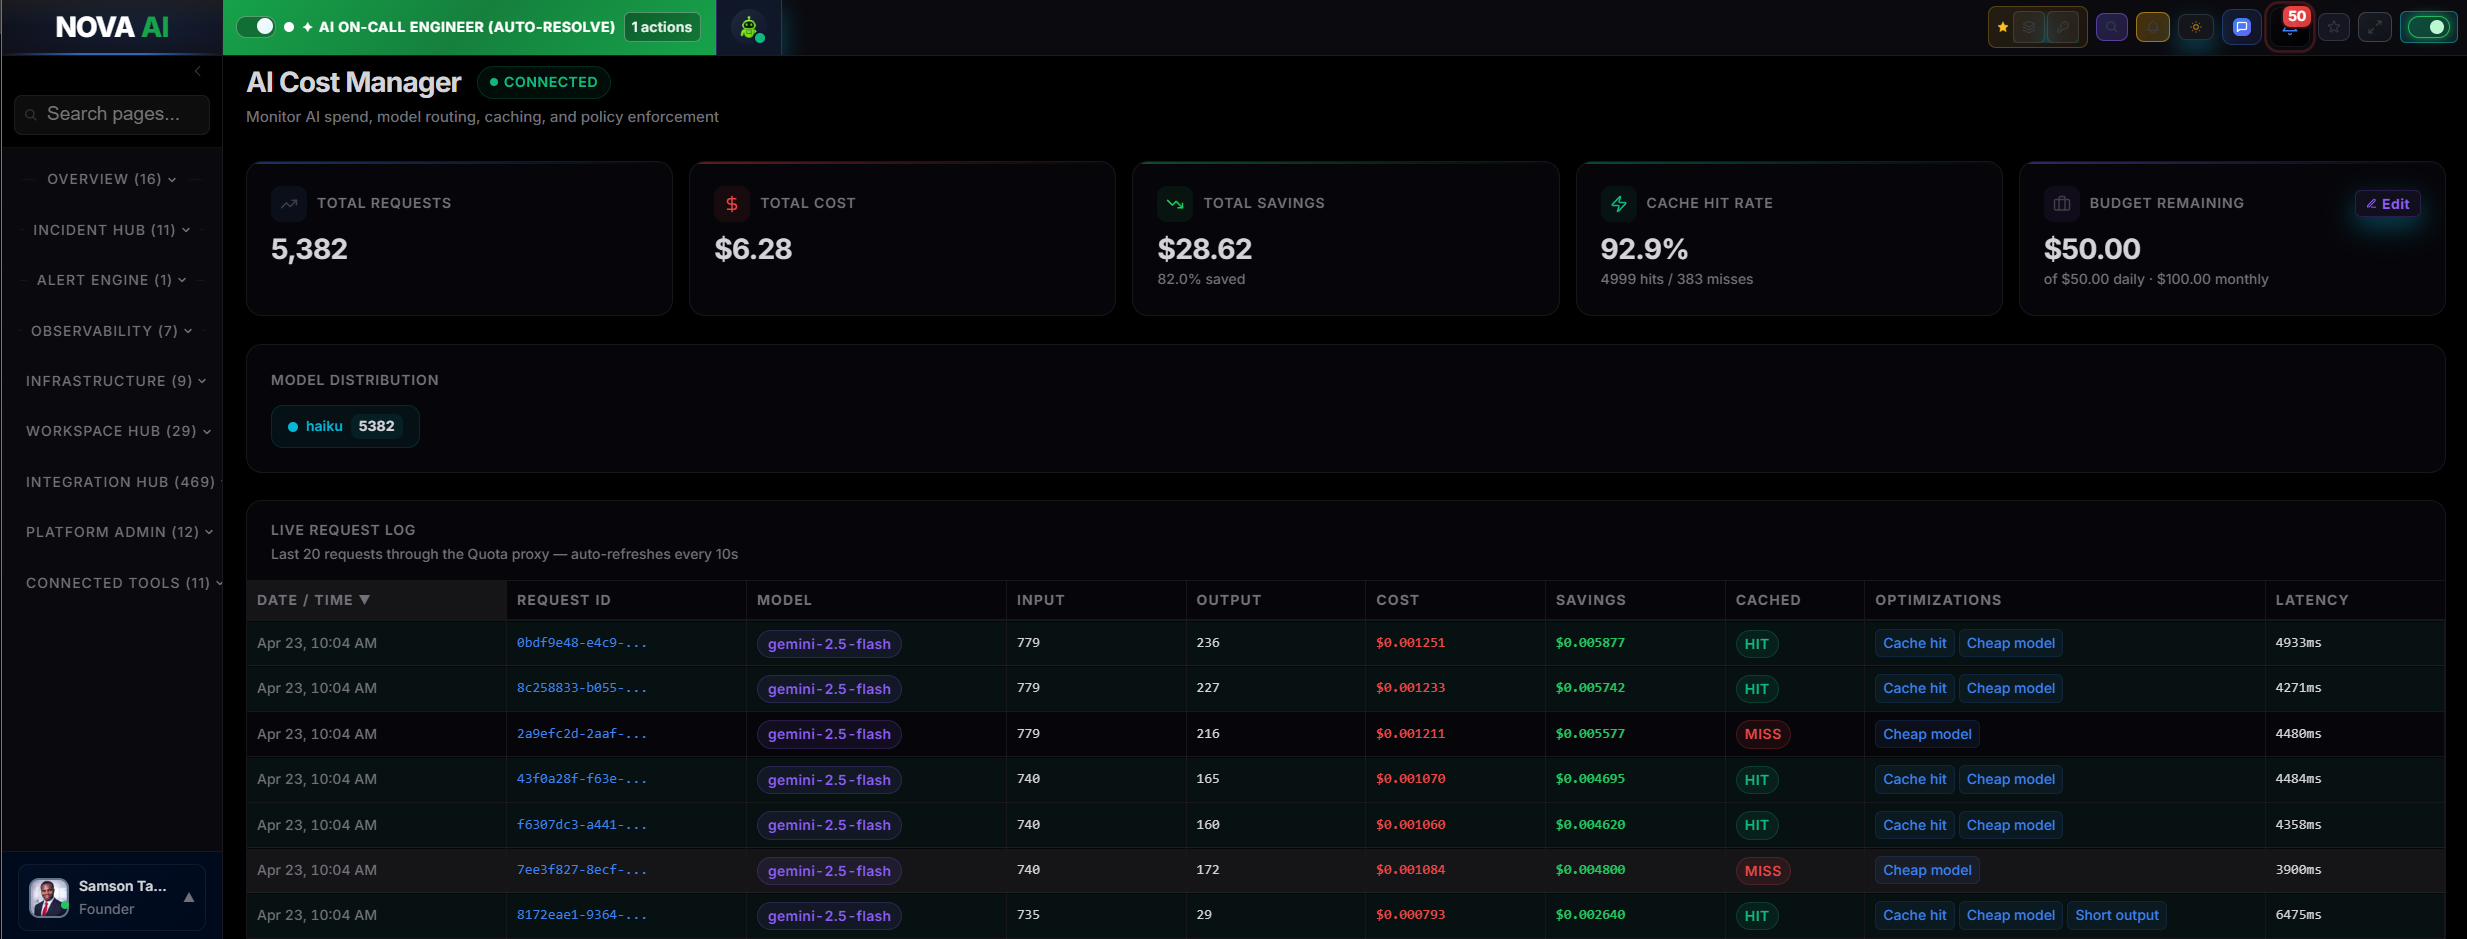Toggle the star outline button in toolbar

coord(2336,27)
